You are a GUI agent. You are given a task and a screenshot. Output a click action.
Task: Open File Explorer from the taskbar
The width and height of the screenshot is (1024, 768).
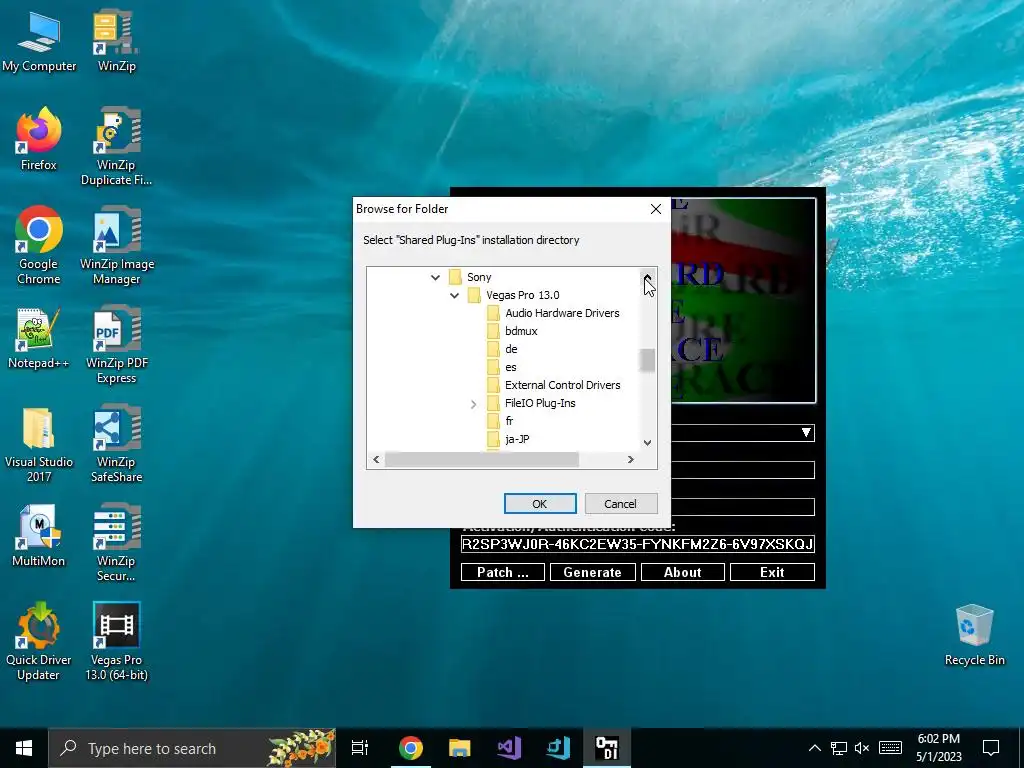point(460,748)
